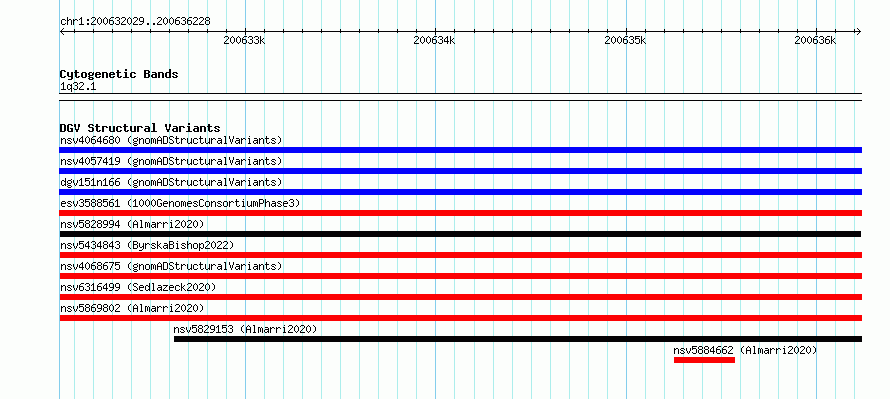The width and height of the screenshot is (890, 399).
Task: Select the black bar under nsv5829153
Action: click(x=518, y=339)
